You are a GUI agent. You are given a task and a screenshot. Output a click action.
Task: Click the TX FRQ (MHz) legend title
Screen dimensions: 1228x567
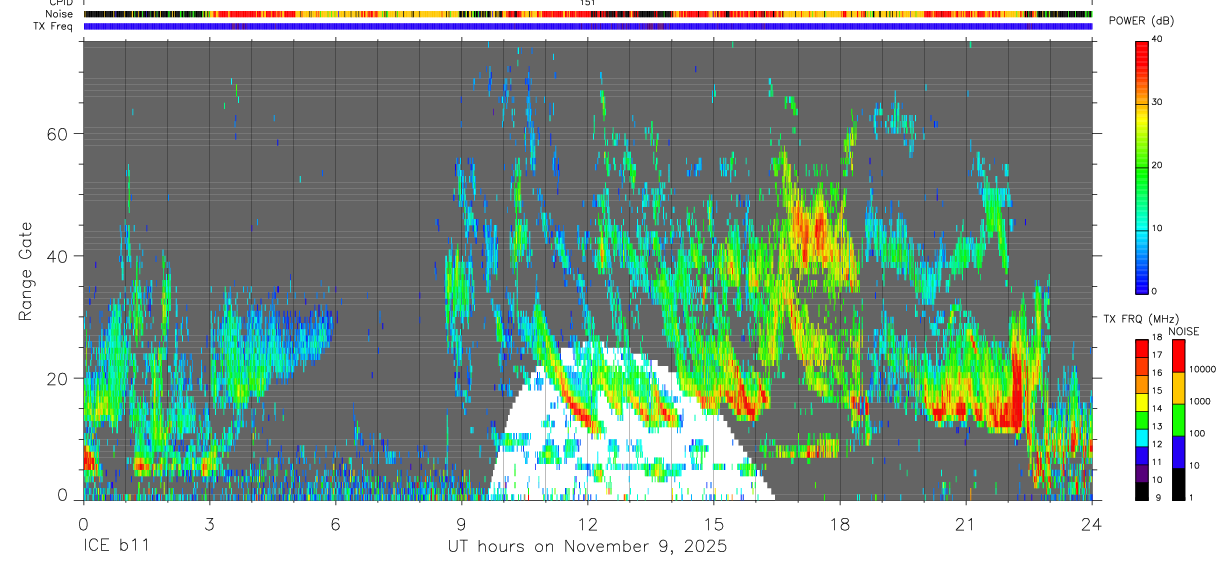coord(1139,319)
